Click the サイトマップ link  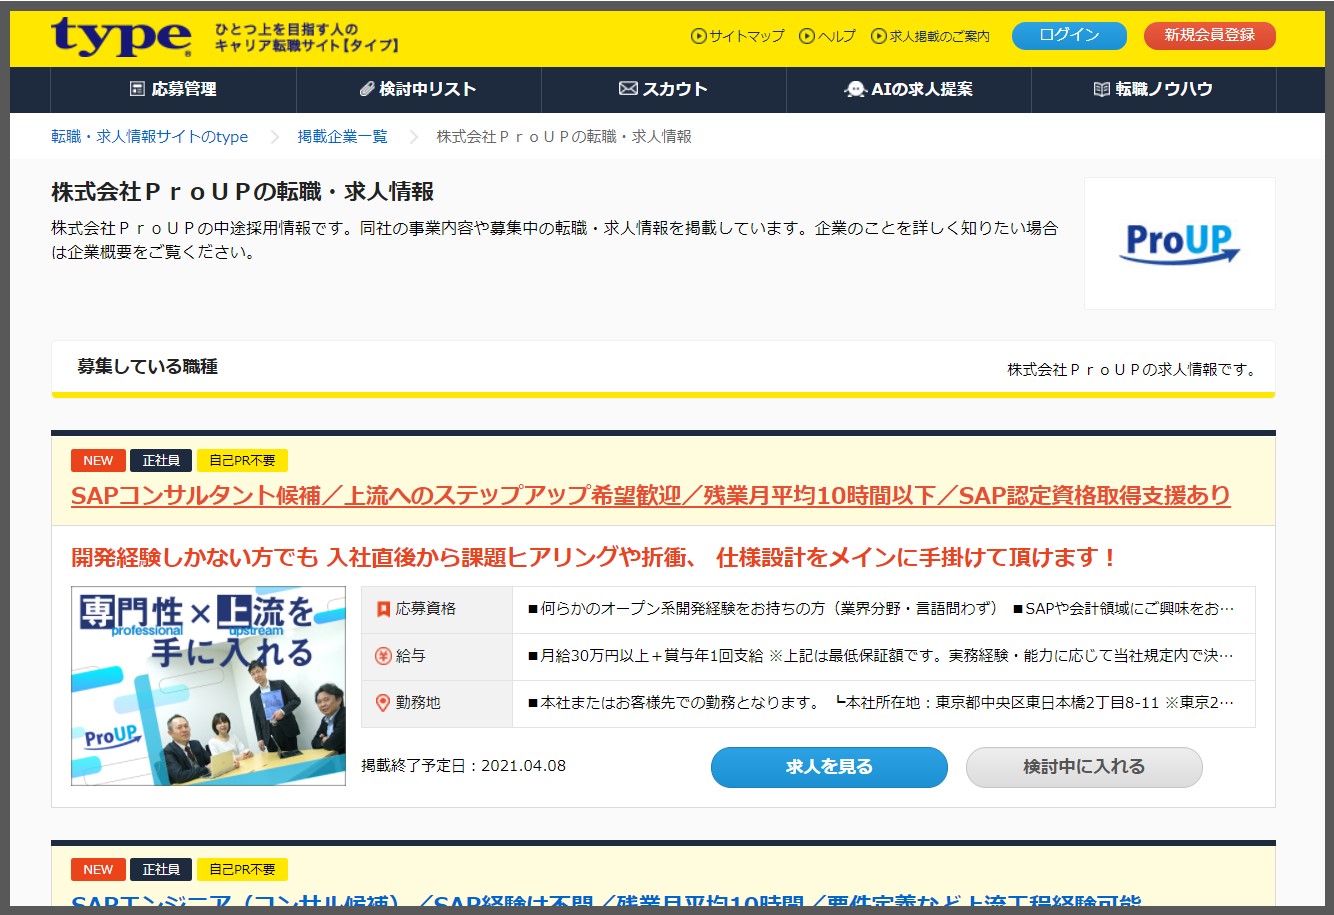738,36
